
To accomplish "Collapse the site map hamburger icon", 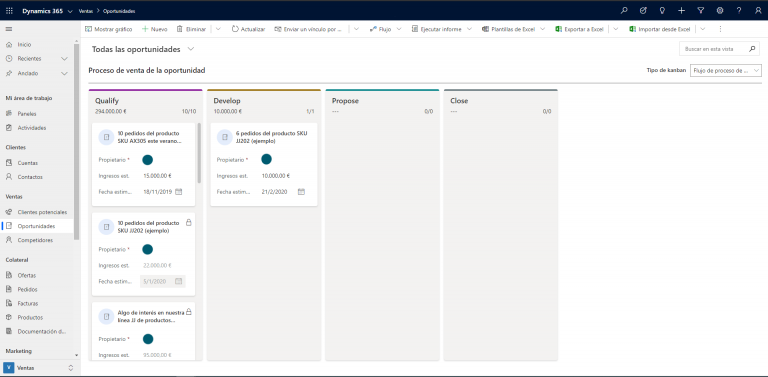I will [9, 29].
